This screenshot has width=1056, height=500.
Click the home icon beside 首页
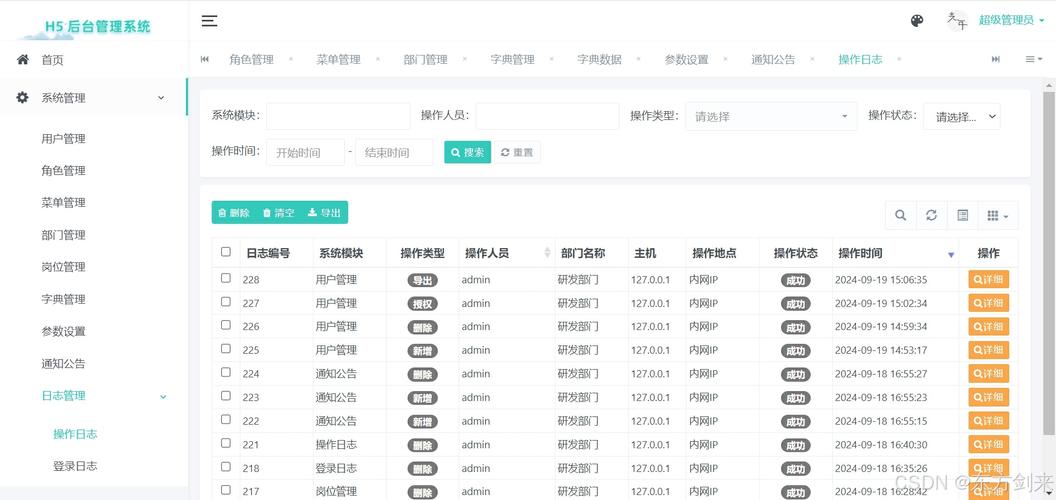coord(23,59)
